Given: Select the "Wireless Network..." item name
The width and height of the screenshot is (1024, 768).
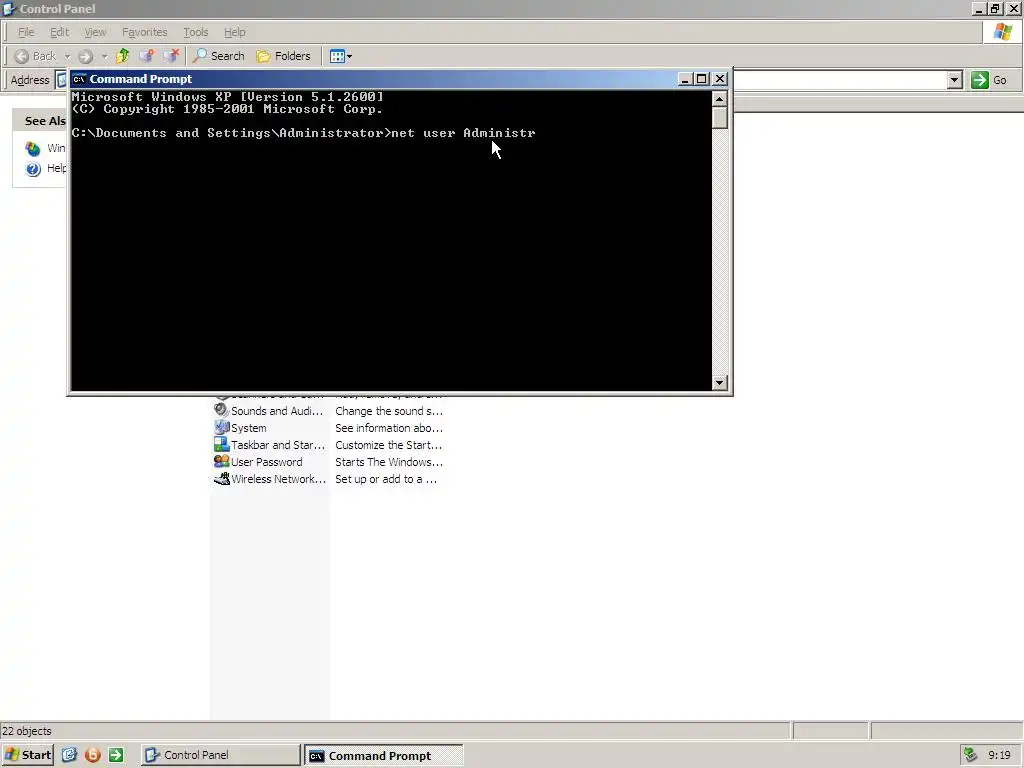Looking at the screenshot, I should pos(278,479).
